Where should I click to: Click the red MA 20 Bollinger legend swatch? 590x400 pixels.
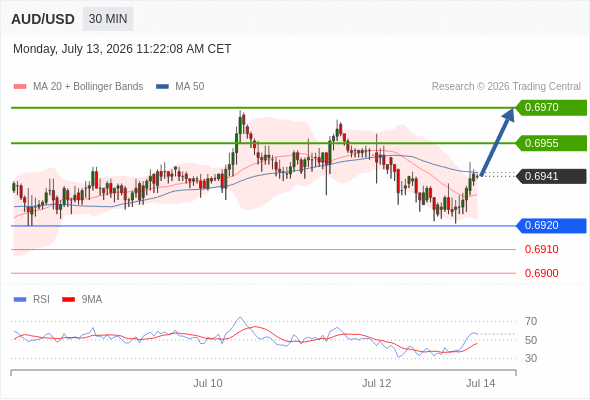coord(20,87)
